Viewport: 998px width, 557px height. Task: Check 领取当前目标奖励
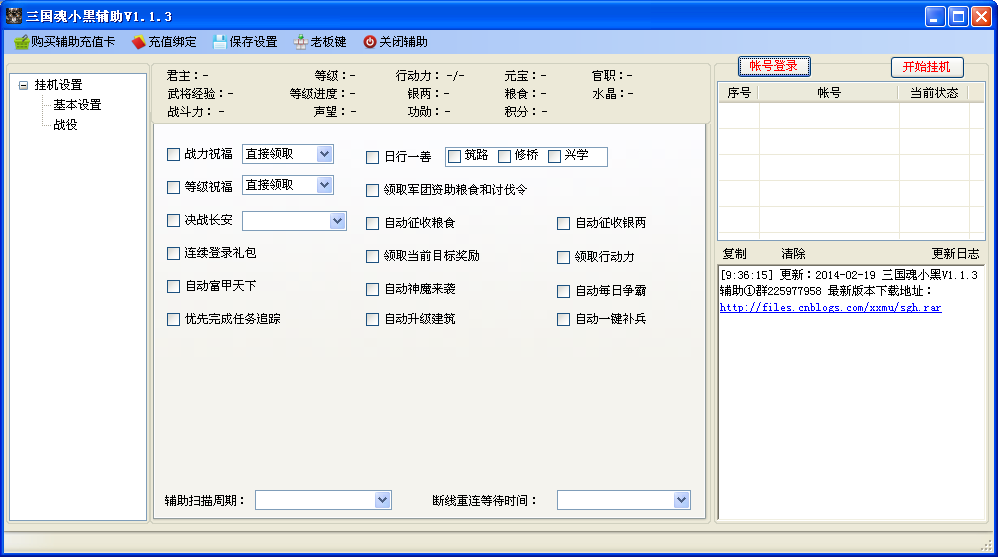(x=372, y=257)
